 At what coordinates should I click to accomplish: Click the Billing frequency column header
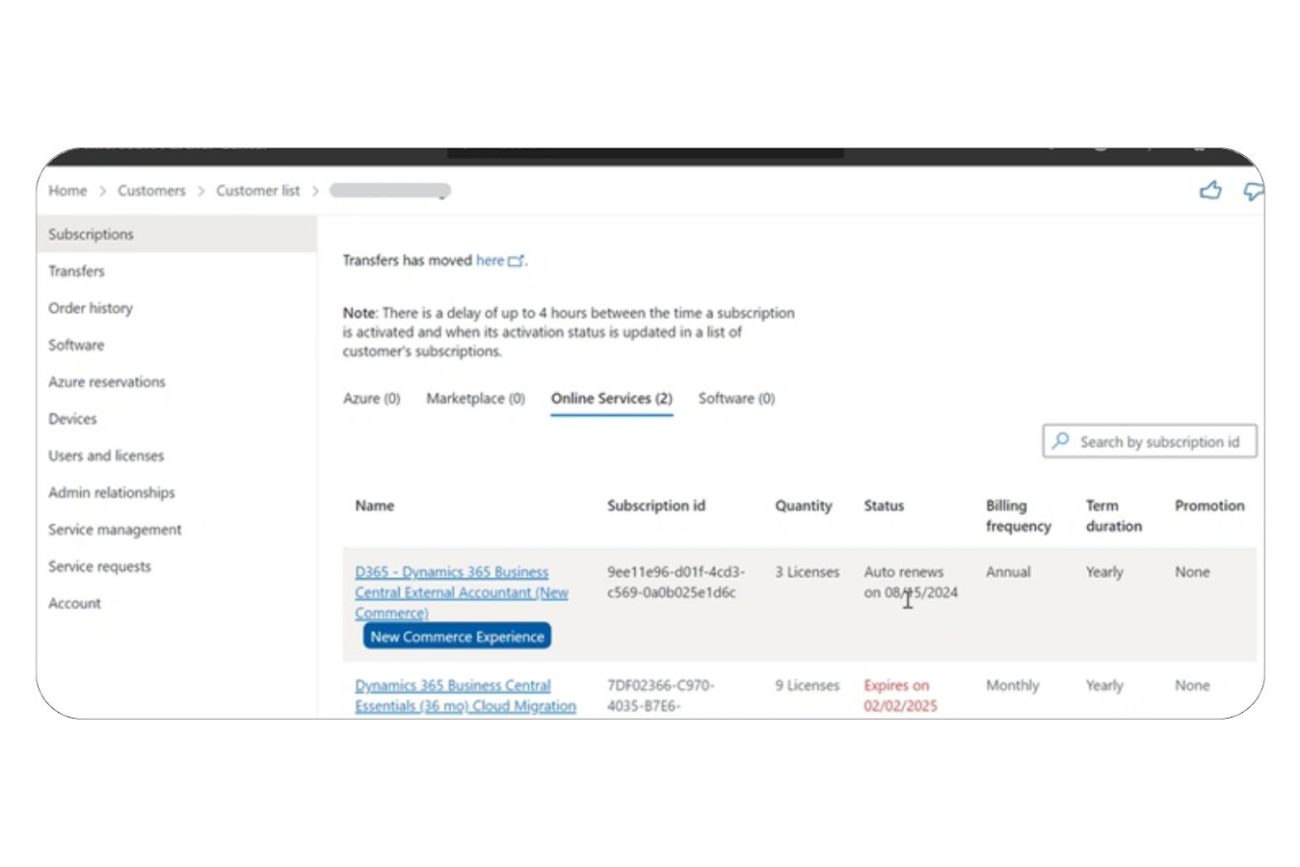pos(1018,516)
